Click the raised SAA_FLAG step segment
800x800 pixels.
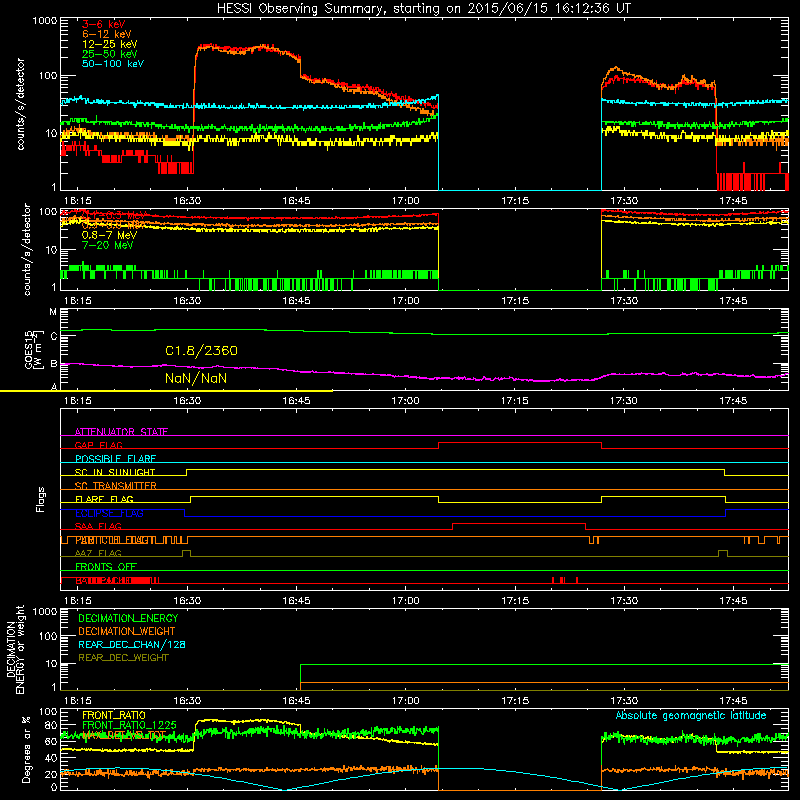[519, 523]
